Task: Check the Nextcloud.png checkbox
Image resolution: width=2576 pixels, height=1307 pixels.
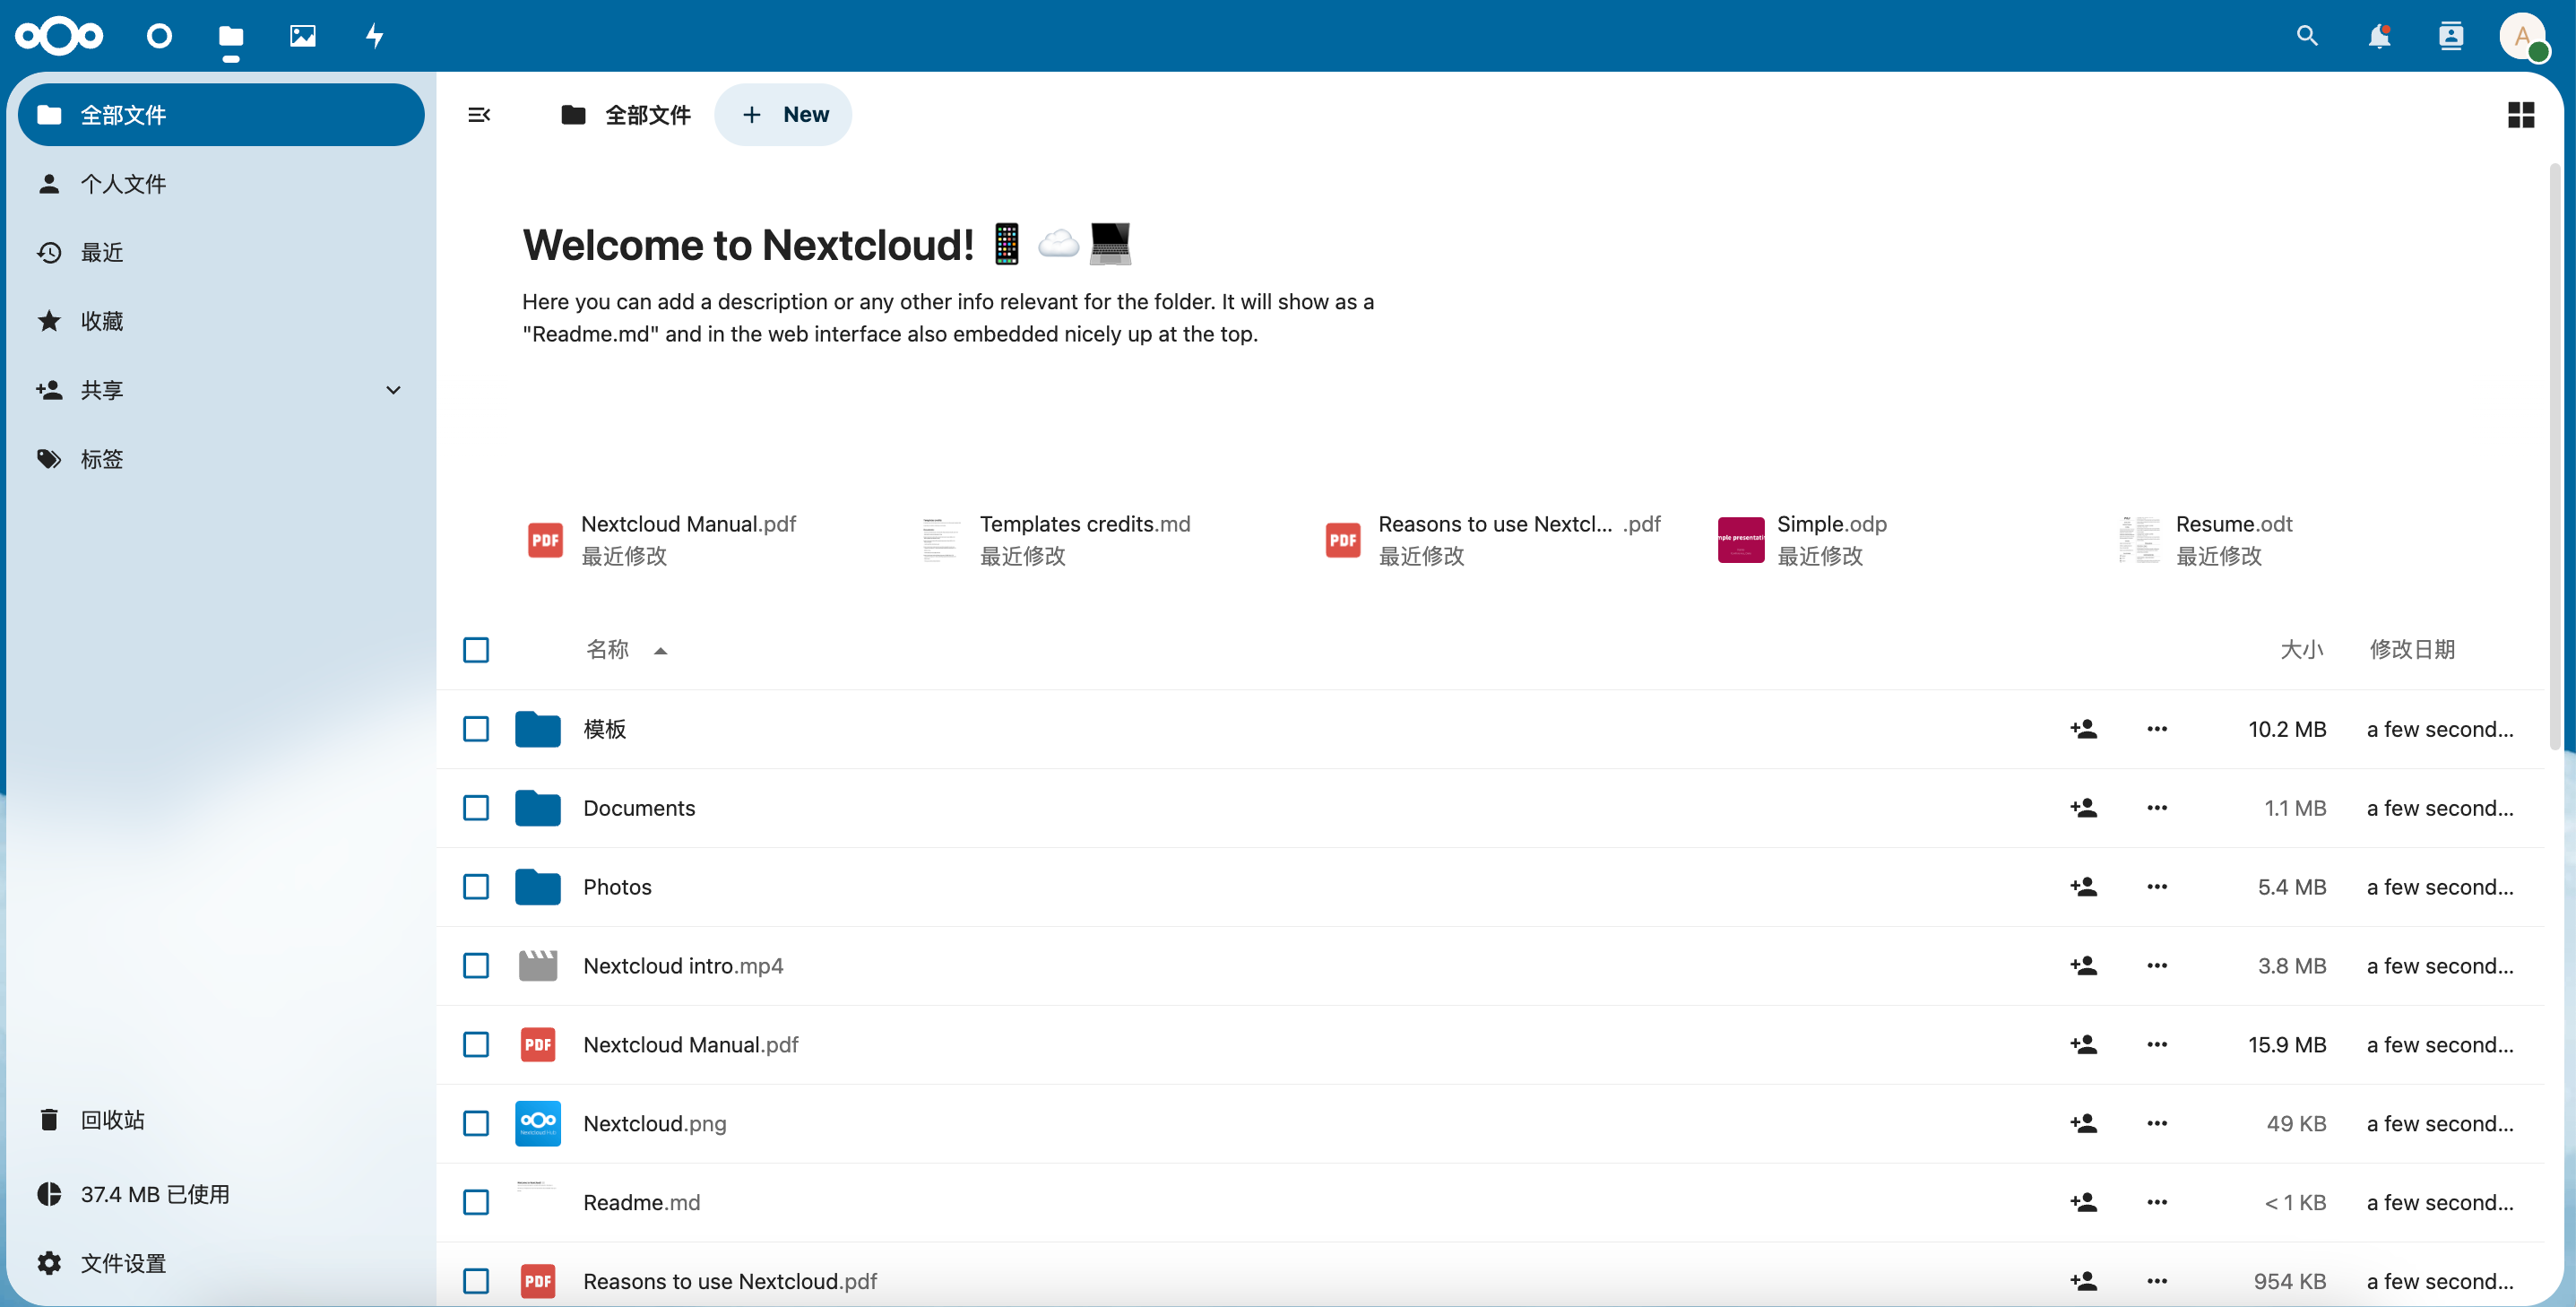Action: [x=476, y=1124]
